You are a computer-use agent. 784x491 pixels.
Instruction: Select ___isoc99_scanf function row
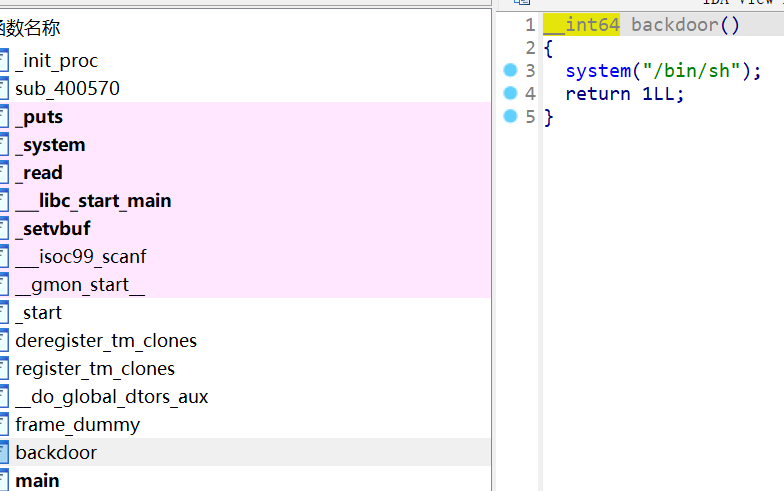[245, 256]
